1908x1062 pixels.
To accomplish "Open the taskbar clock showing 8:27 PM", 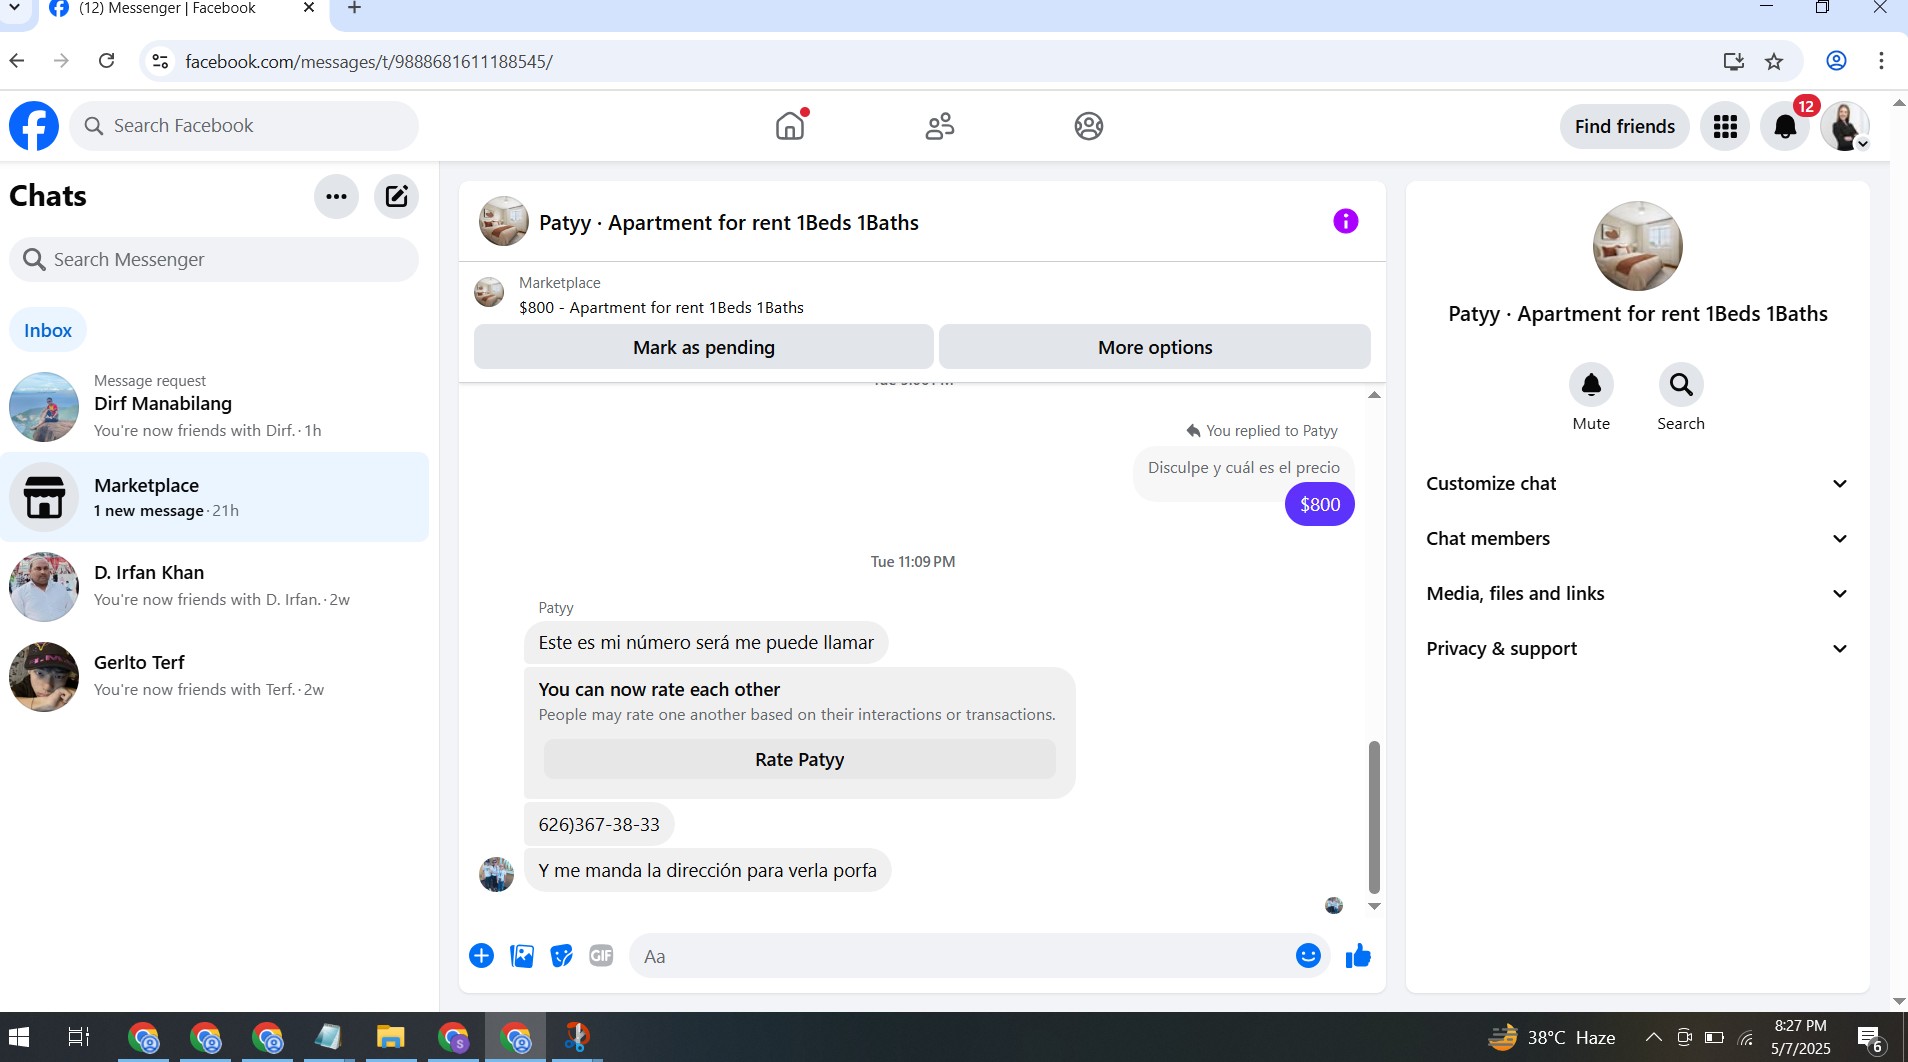I will (x=1801, y=1037).
